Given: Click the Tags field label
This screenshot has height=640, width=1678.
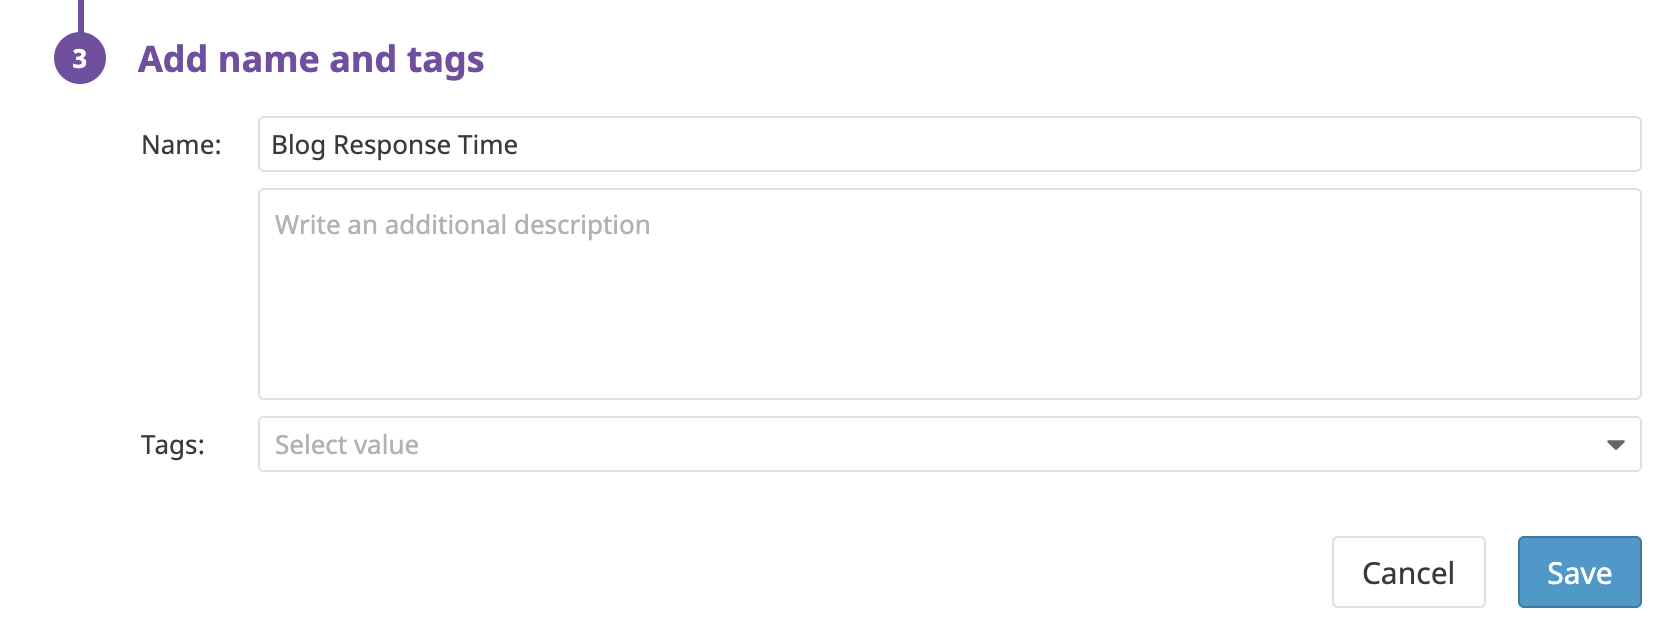Looking at the screenshot, I should coord(176,444).
